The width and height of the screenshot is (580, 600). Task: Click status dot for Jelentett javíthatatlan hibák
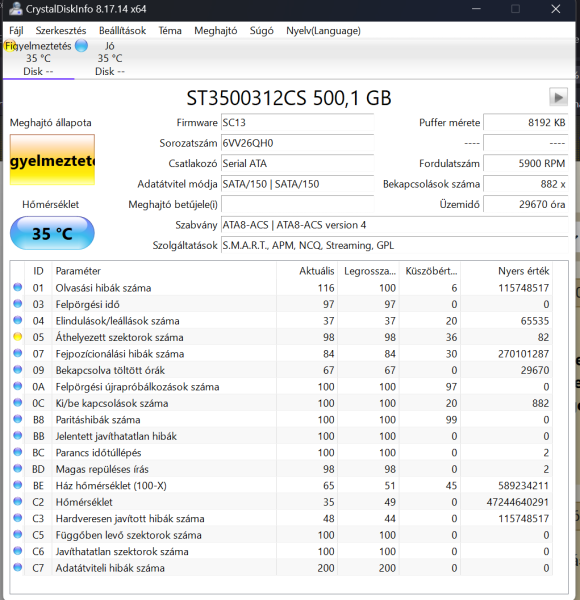[x=17, y=435]
